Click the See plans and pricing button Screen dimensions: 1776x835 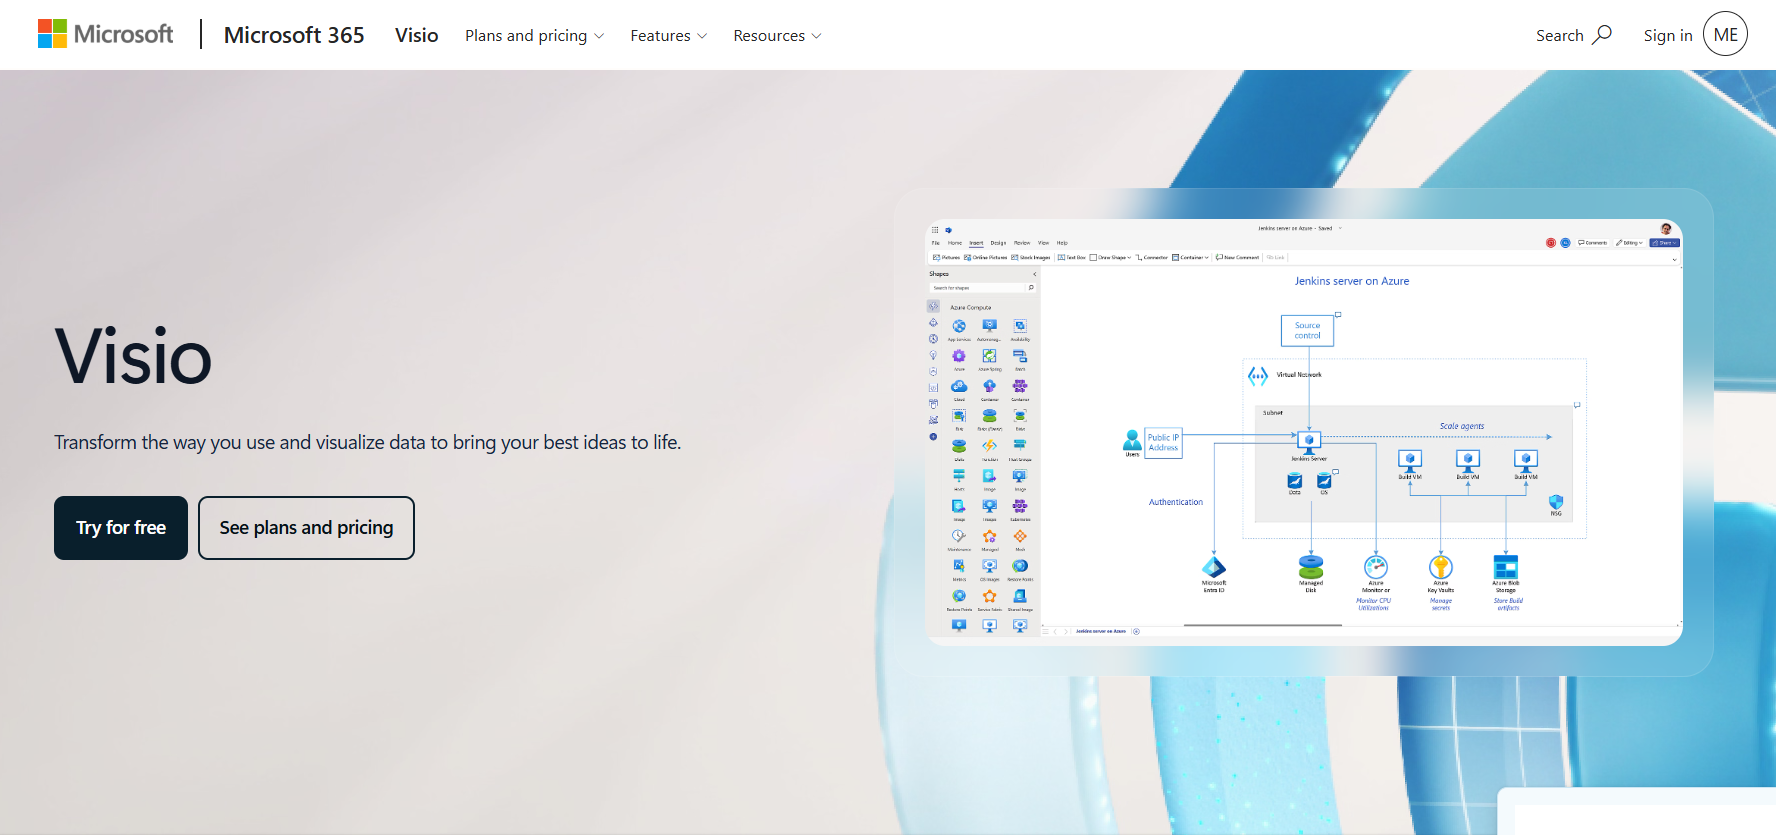point(306,528)
